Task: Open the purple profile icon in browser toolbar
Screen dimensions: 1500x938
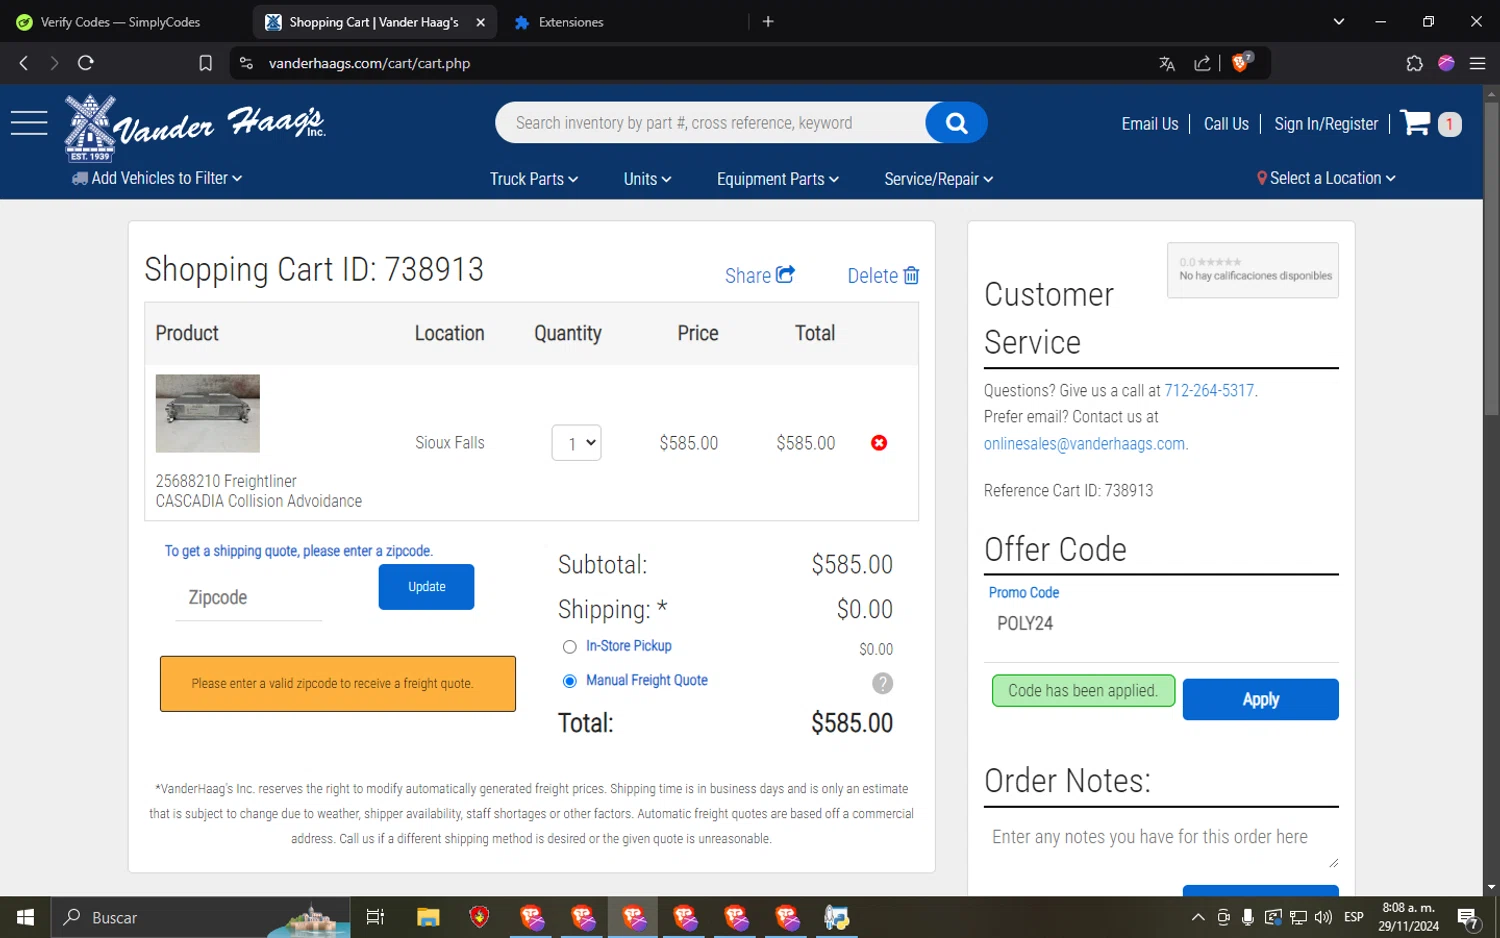Action: click(x=1446, y=63)
